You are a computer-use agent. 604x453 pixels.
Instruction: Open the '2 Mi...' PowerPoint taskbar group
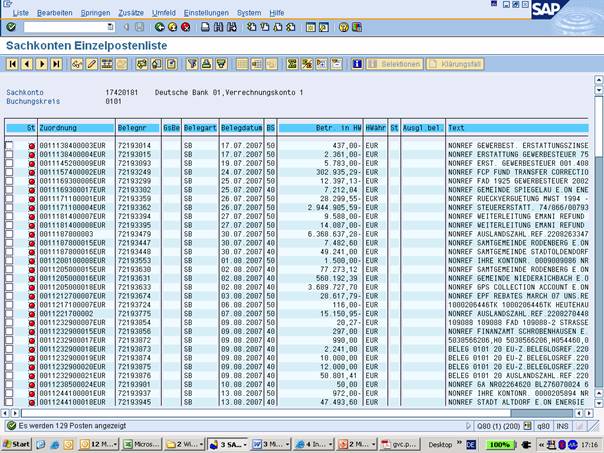pyautogui.click(x=356, y=445)
